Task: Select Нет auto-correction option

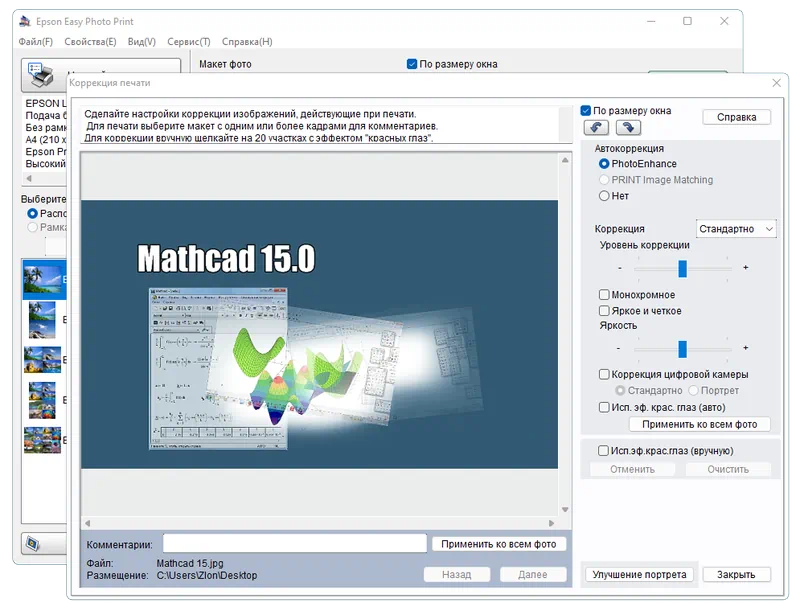Action: (604, 196)
